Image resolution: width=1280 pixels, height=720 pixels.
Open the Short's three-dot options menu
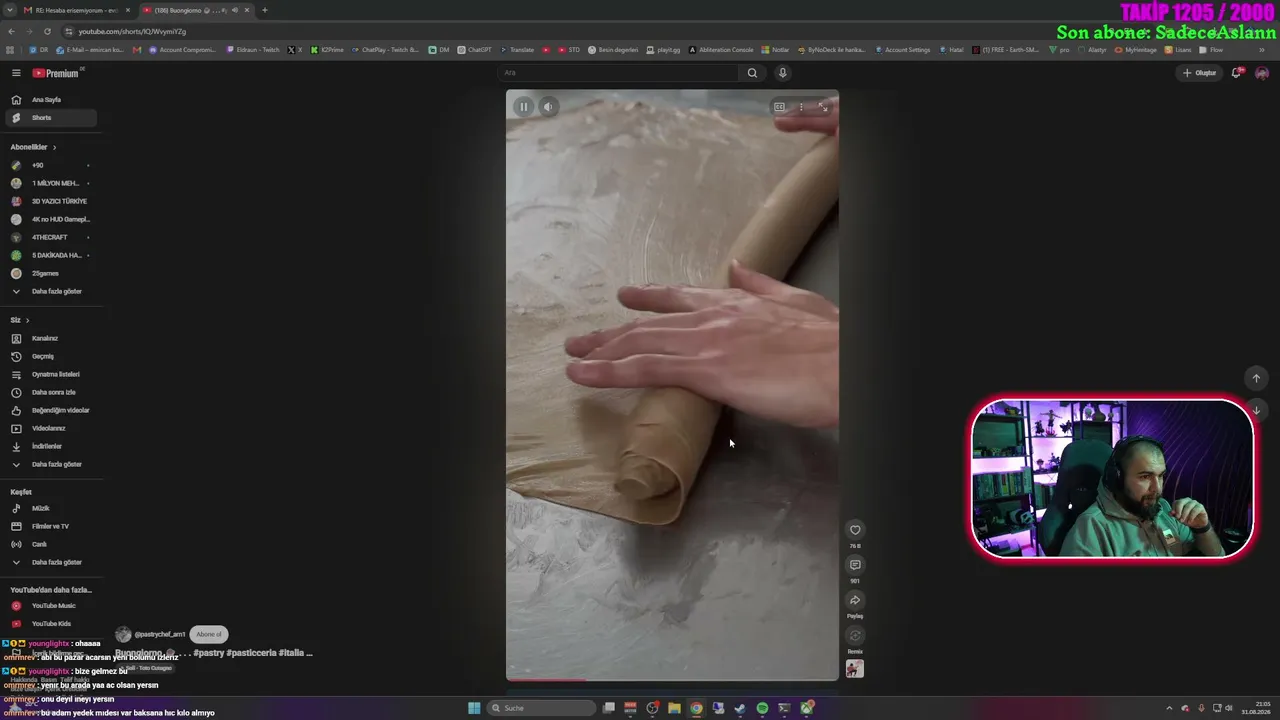coord(801,107)
